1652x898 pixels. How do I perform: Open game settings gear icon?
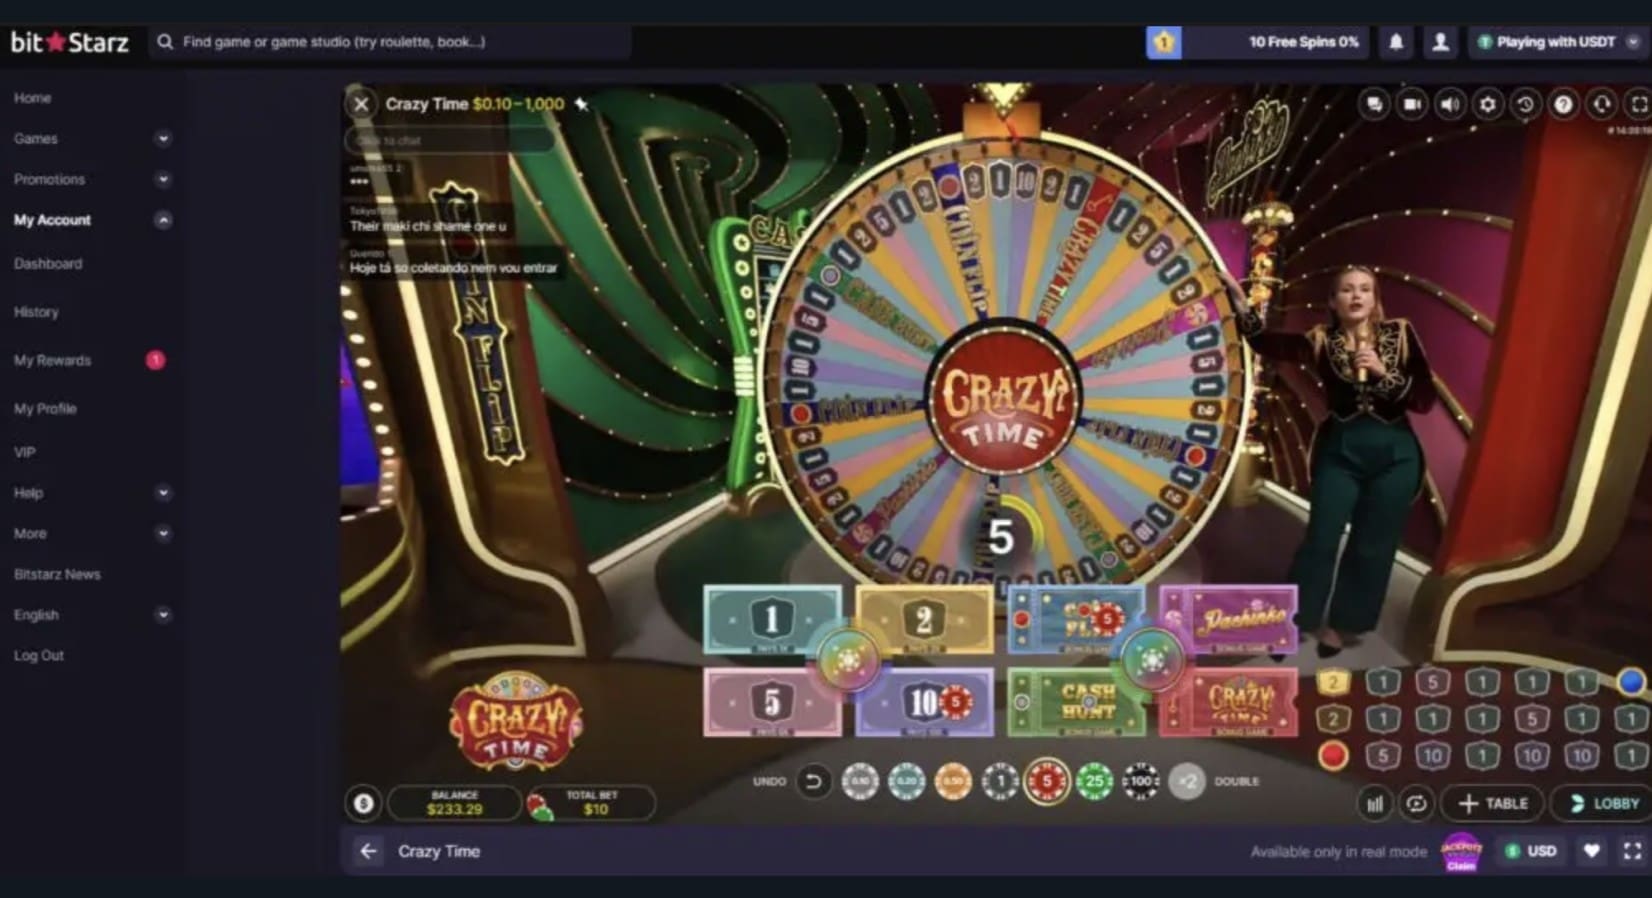coord(1487,104)
